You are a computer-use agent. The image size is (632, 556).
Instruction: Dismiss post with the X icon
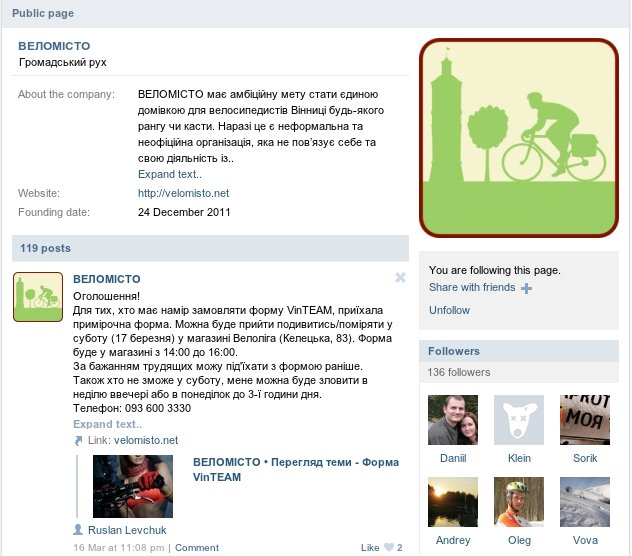tap(400, 277)
